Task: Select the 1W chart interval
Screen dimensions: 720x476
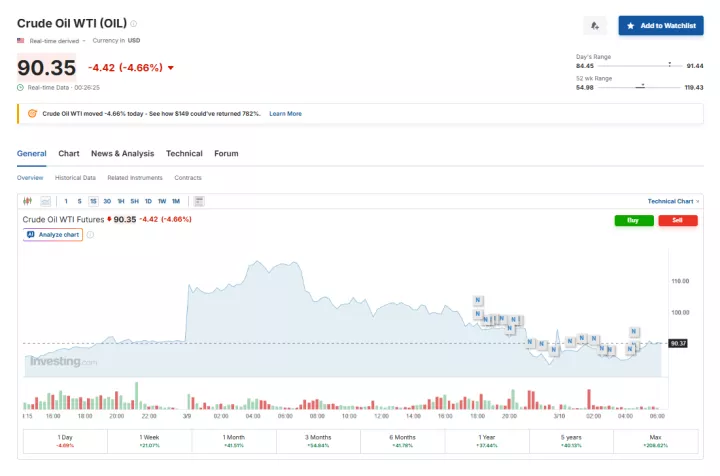Action: pyautogui.click(x=162, y=201)
